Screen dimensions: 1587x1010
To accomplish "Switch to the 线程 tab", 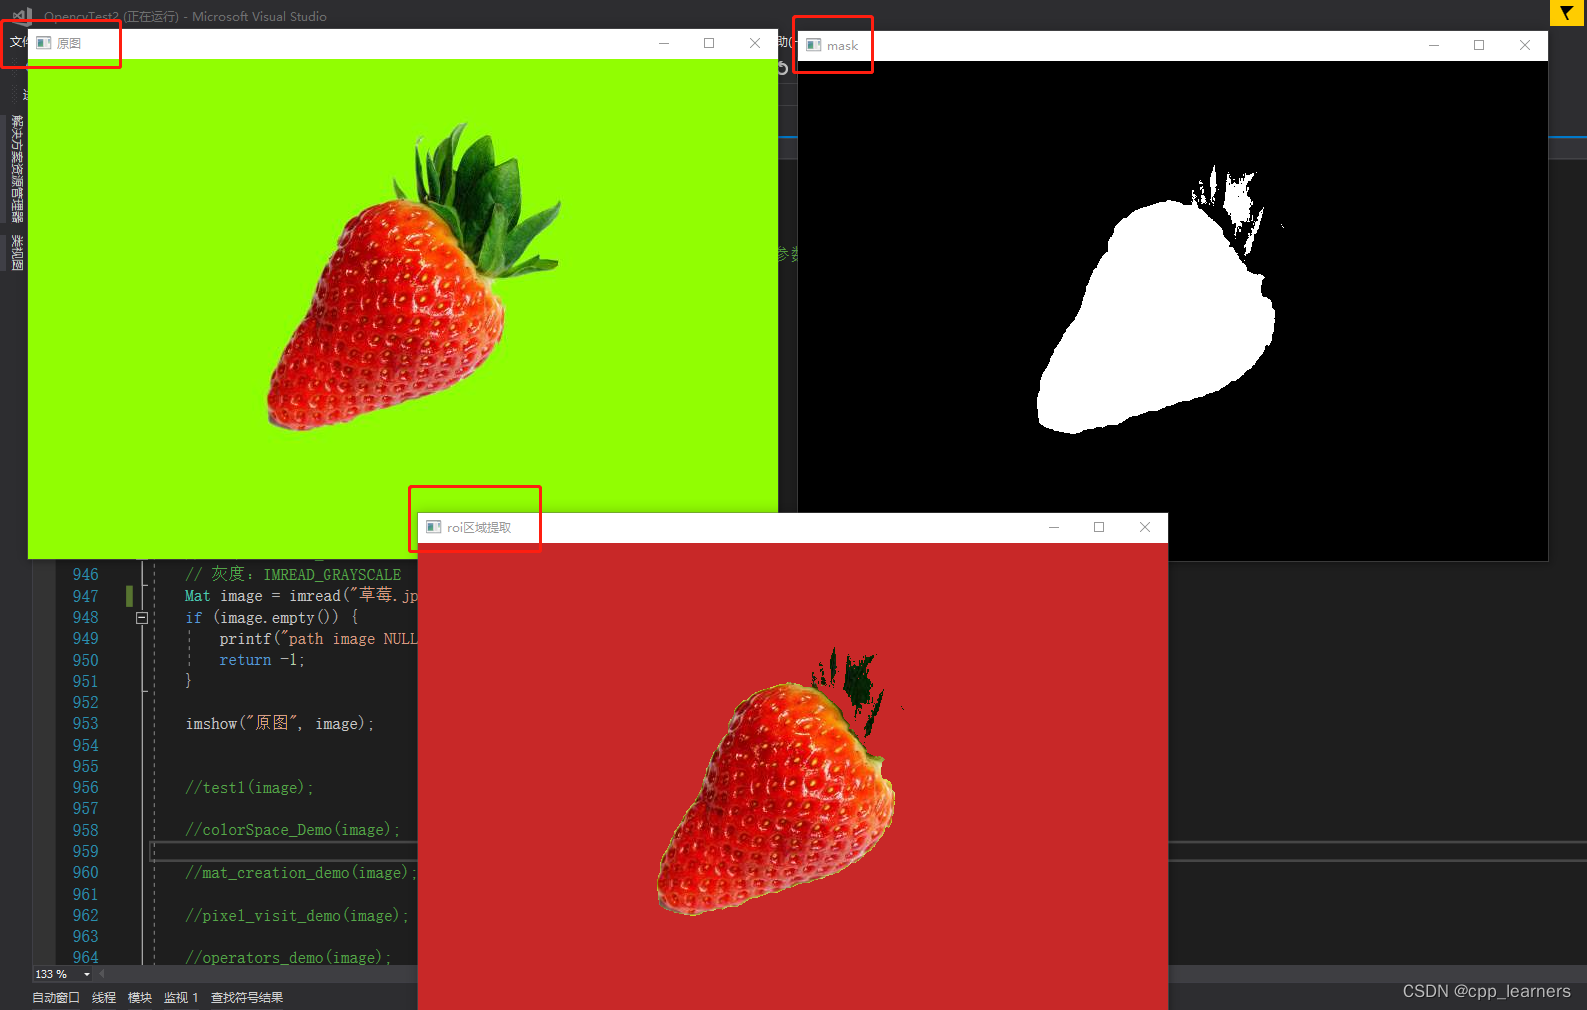I will (x=104, y=998).
